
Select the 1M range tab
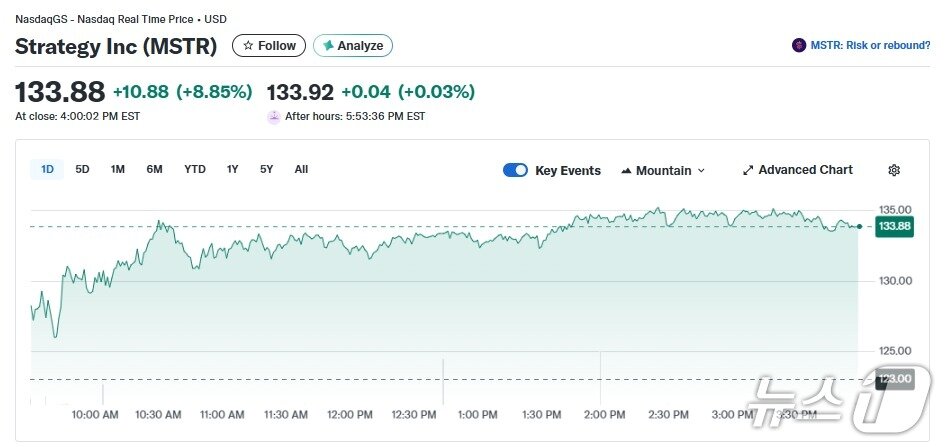click(x=118, y=170)
